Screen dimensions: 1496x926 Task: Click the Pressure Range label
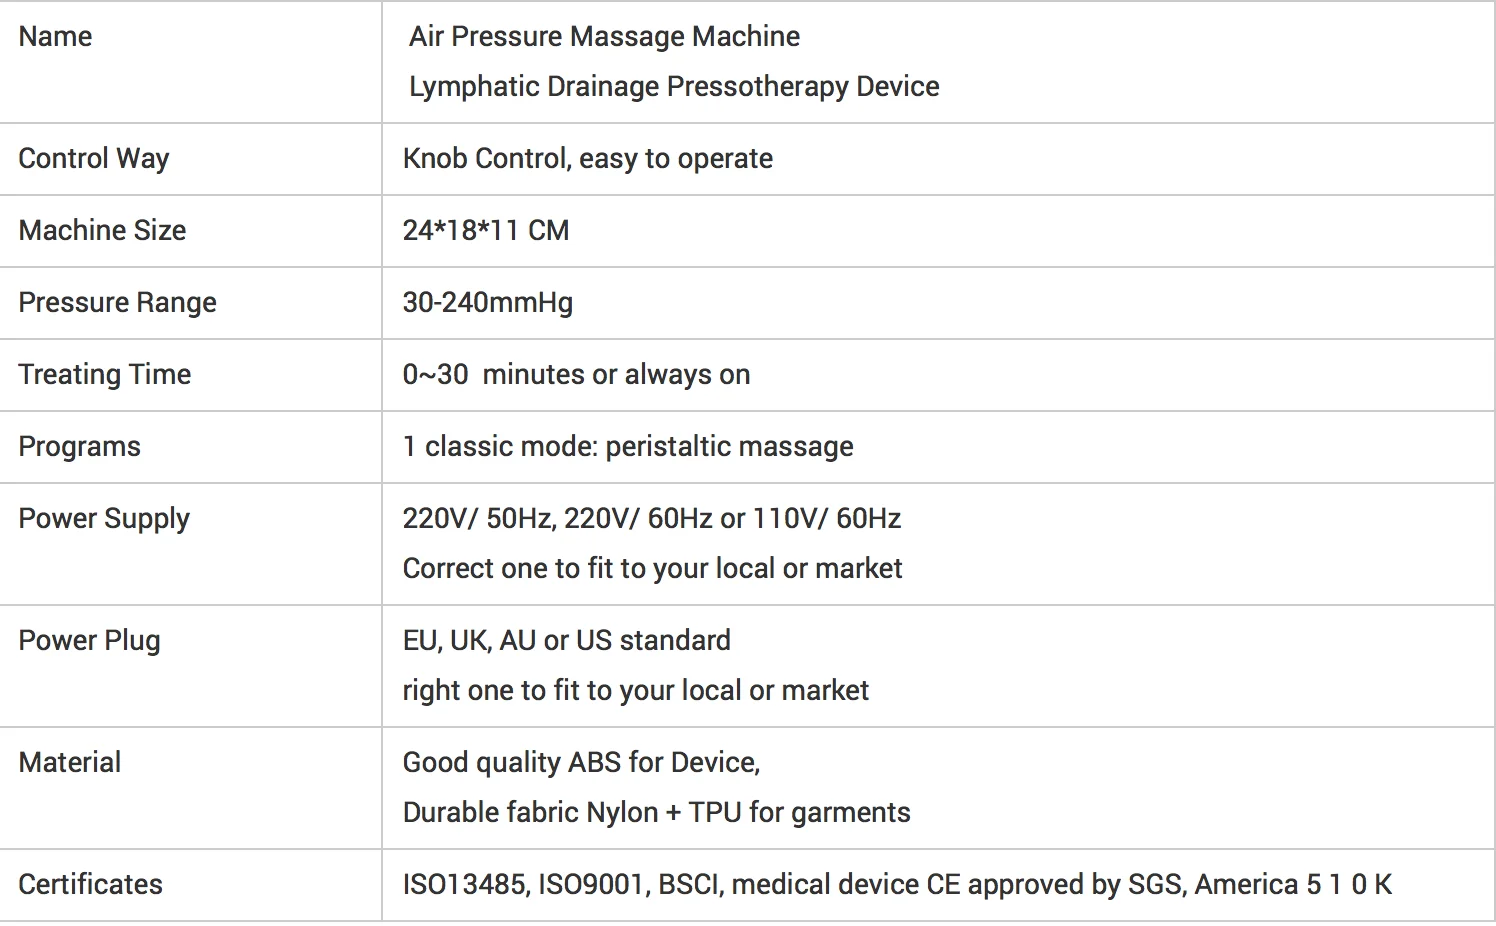point(117,303)
